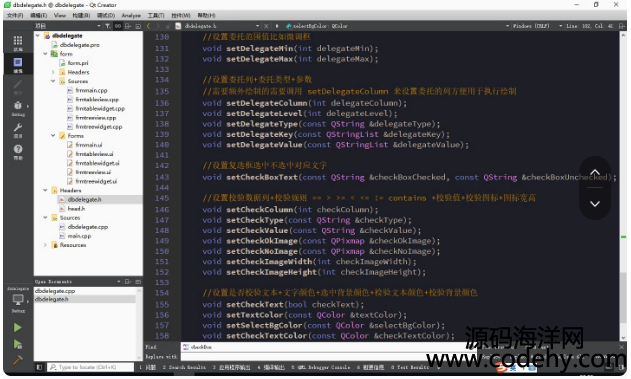The width and height of the screenshot is (631, 379).
Task: Open the Welcome mode grid icon
Action: (18, 41)
